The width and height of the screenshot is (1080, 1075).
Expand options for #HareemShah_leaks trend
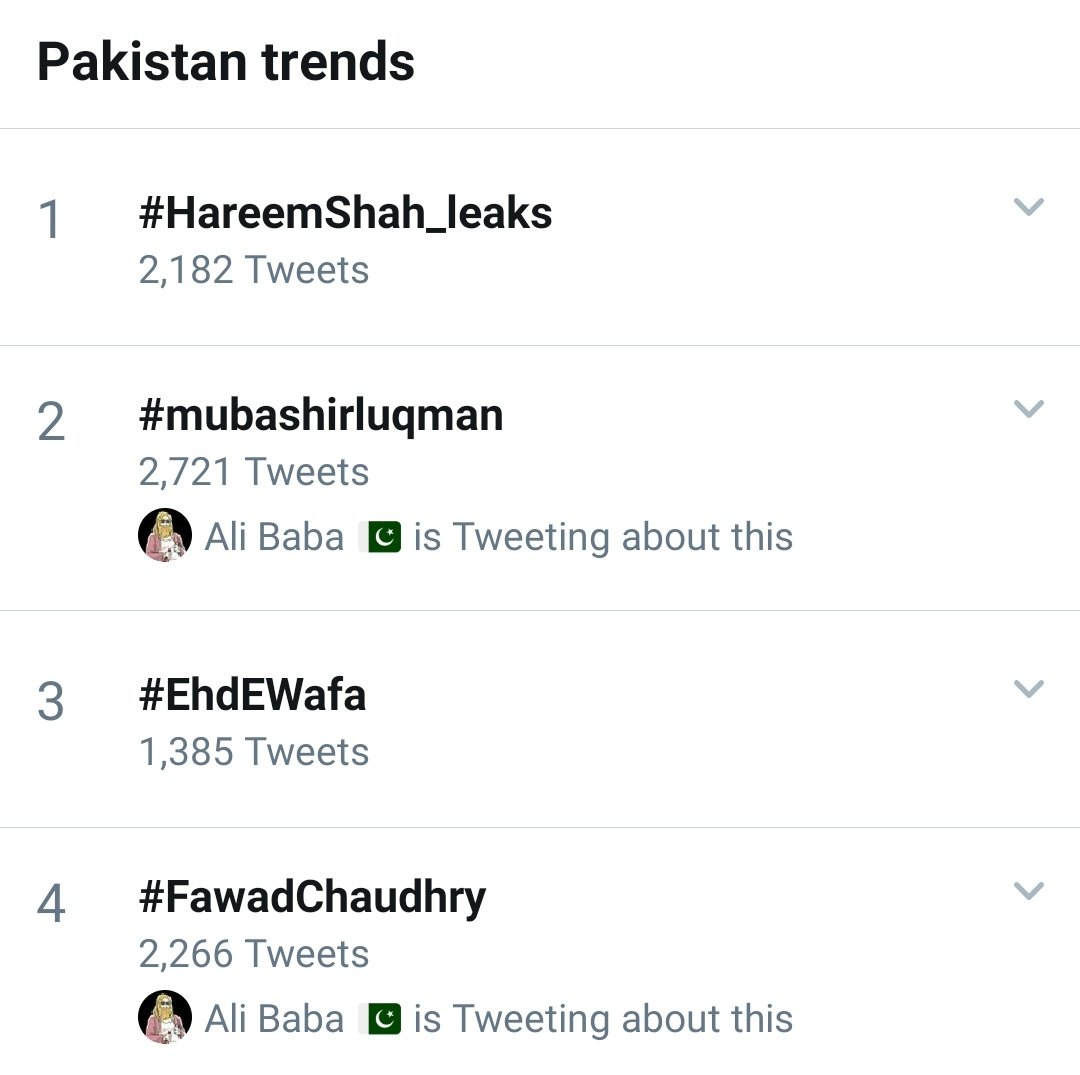1028,207
